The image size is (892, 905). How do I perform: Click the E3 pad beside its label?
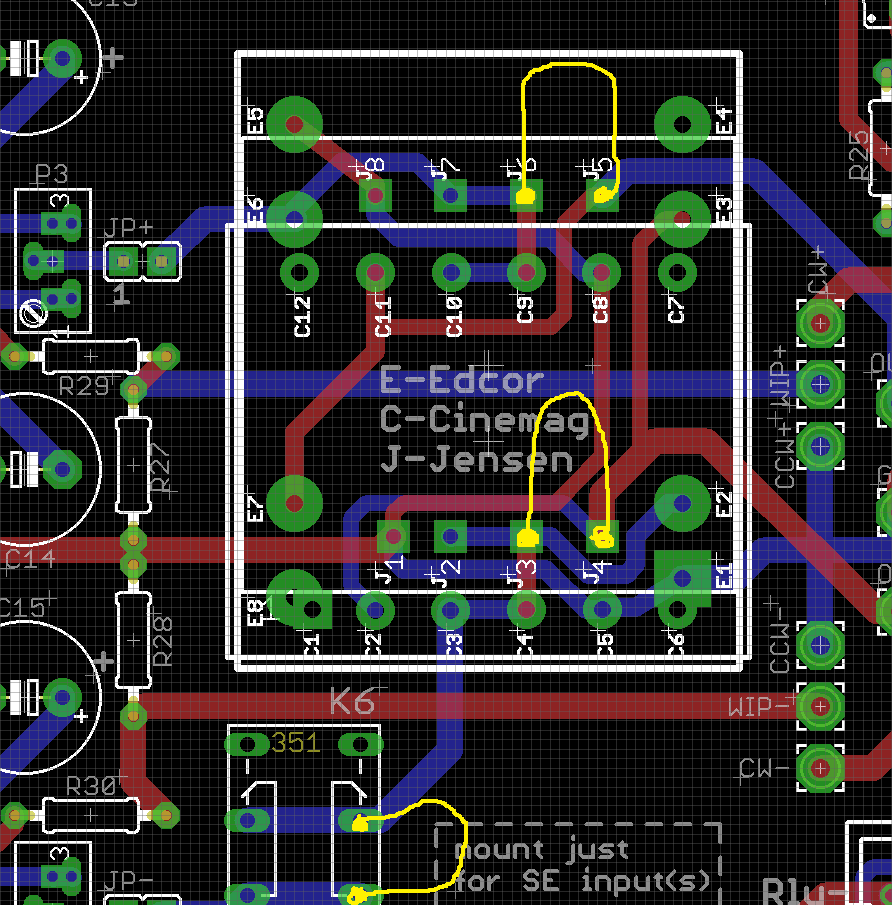(682, 219)
